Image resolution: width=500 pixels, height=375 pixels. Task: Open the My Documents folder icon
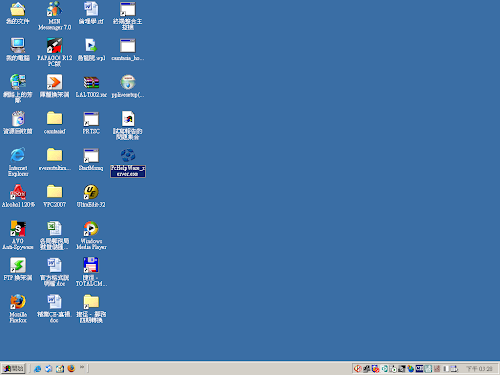point(18,9)
